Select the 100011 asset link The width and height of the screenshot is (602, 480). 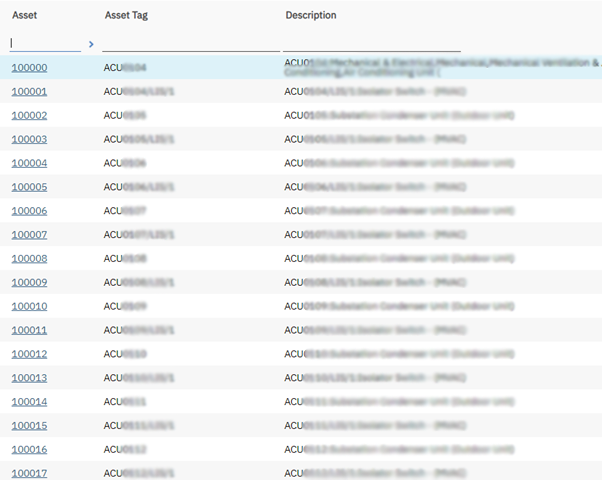pos(29,330)
